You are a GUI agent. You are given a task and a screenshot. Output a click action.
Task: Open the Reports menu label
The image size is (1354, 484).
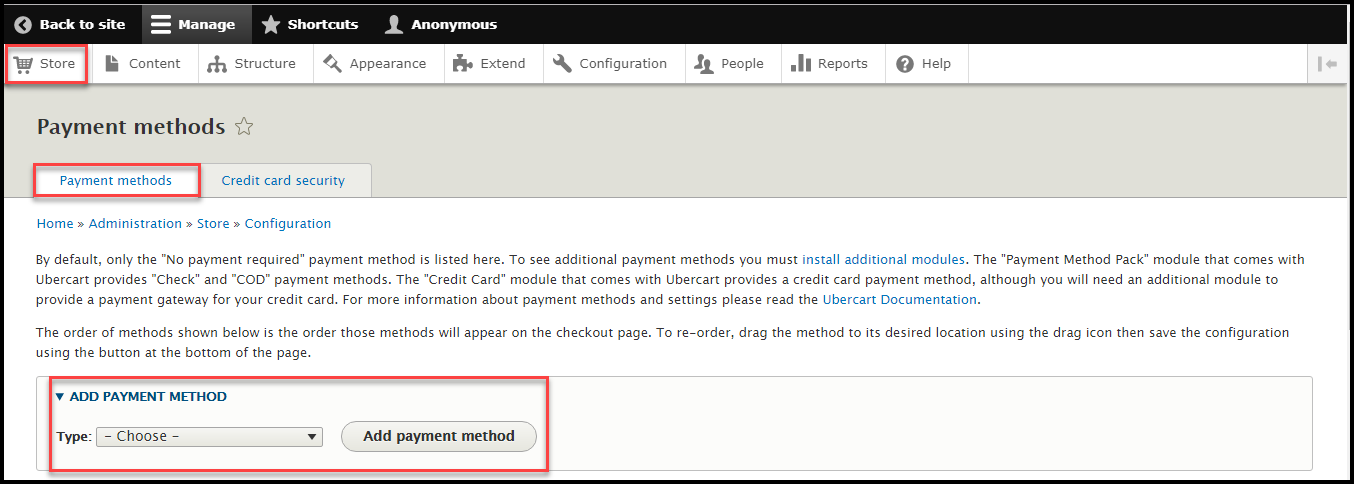click(x=843, y=63)
